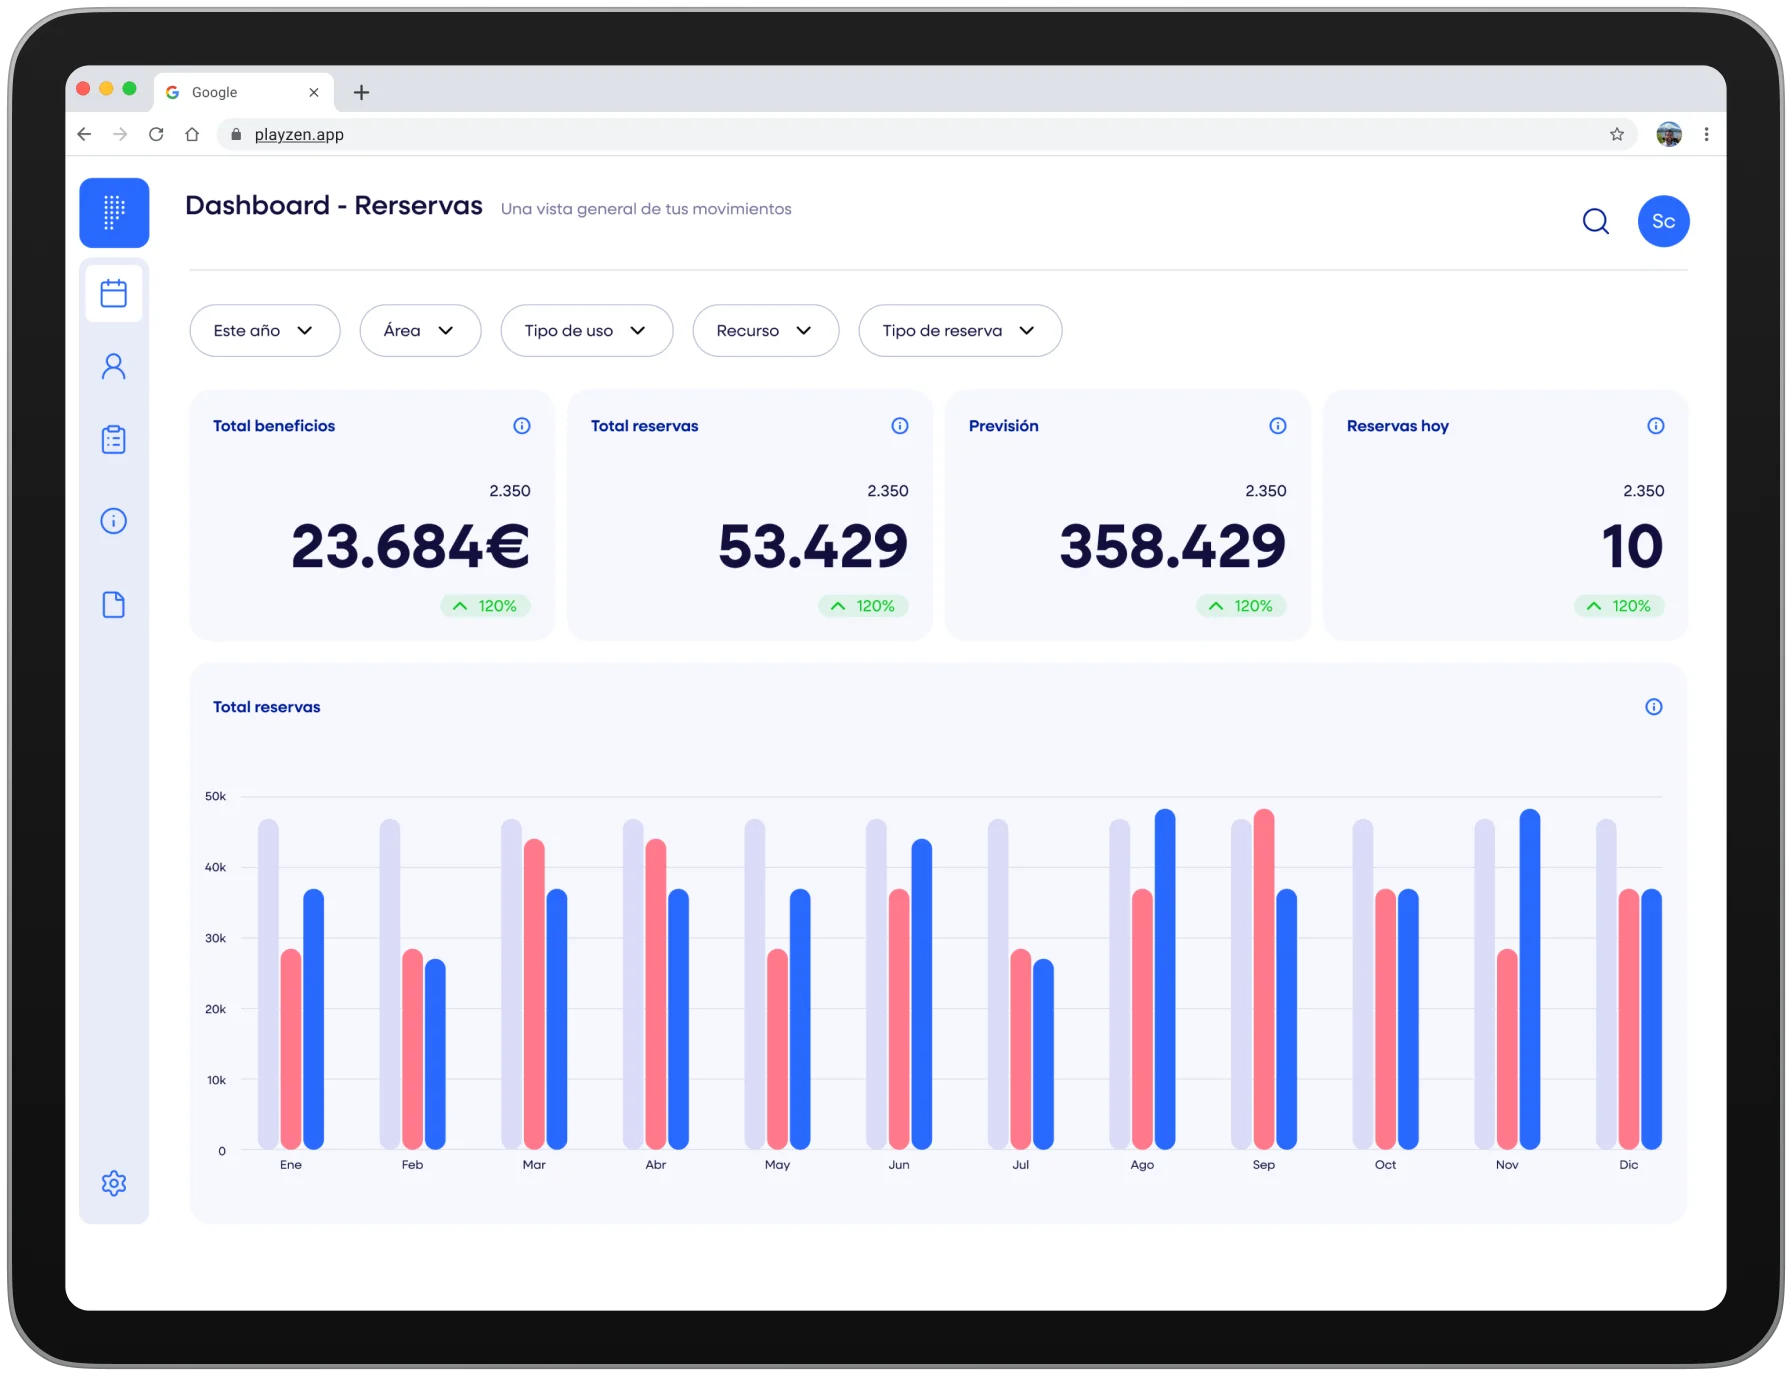The image size is (1792, 1376).
Task: Click the pink bar for Sep
Action: pos(1264,979)
